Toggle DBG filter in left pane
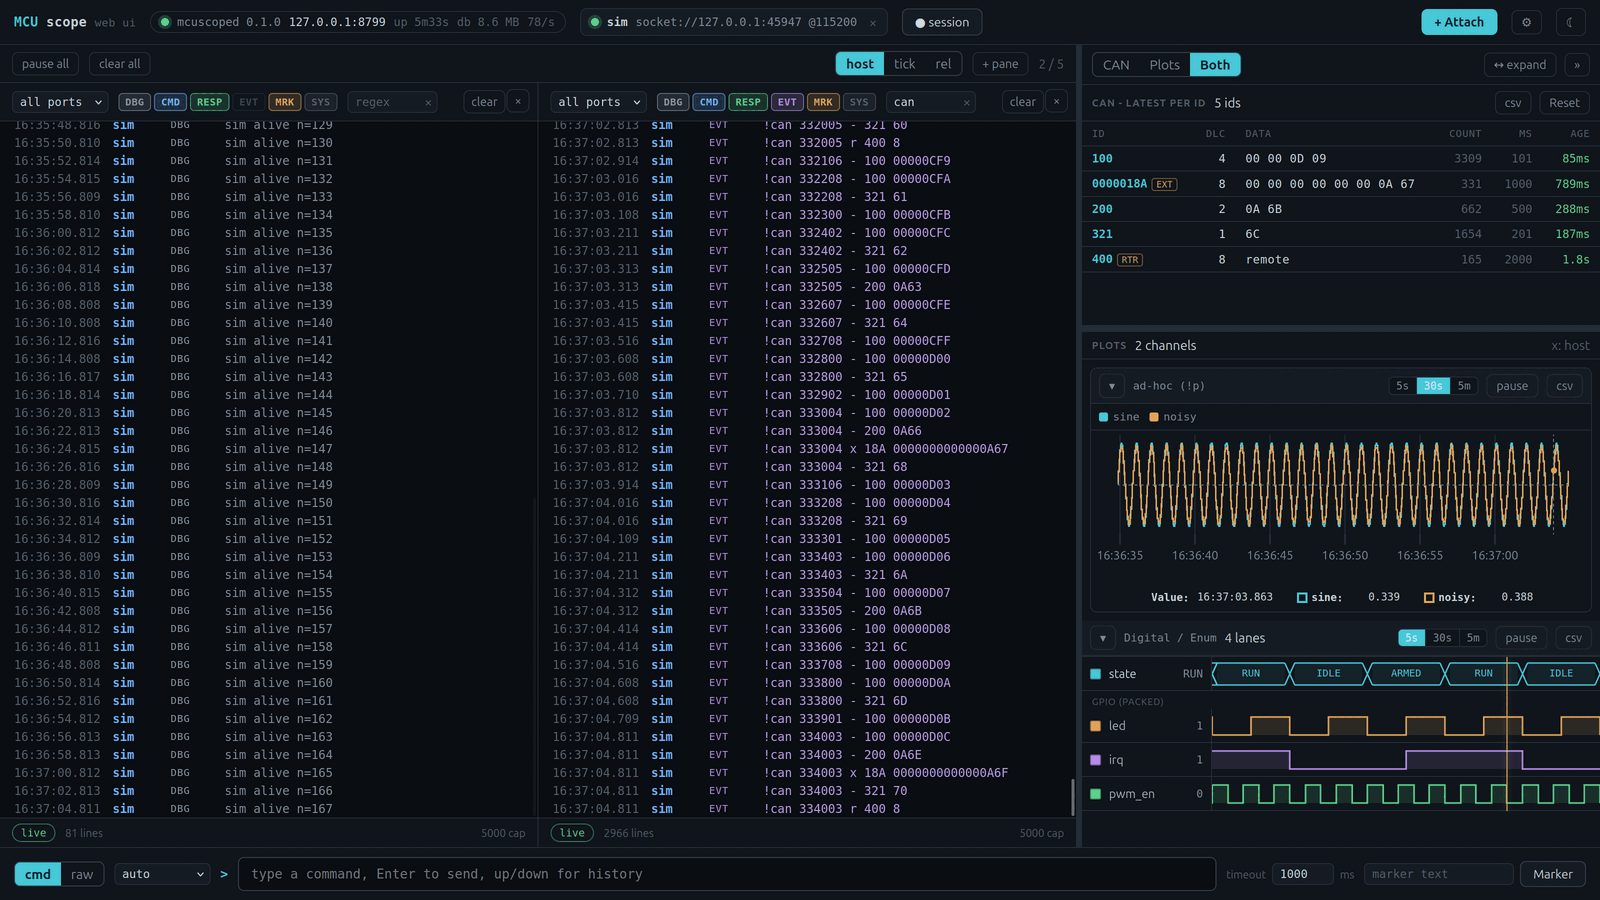 pyautogui.click(x=134, y=102)
